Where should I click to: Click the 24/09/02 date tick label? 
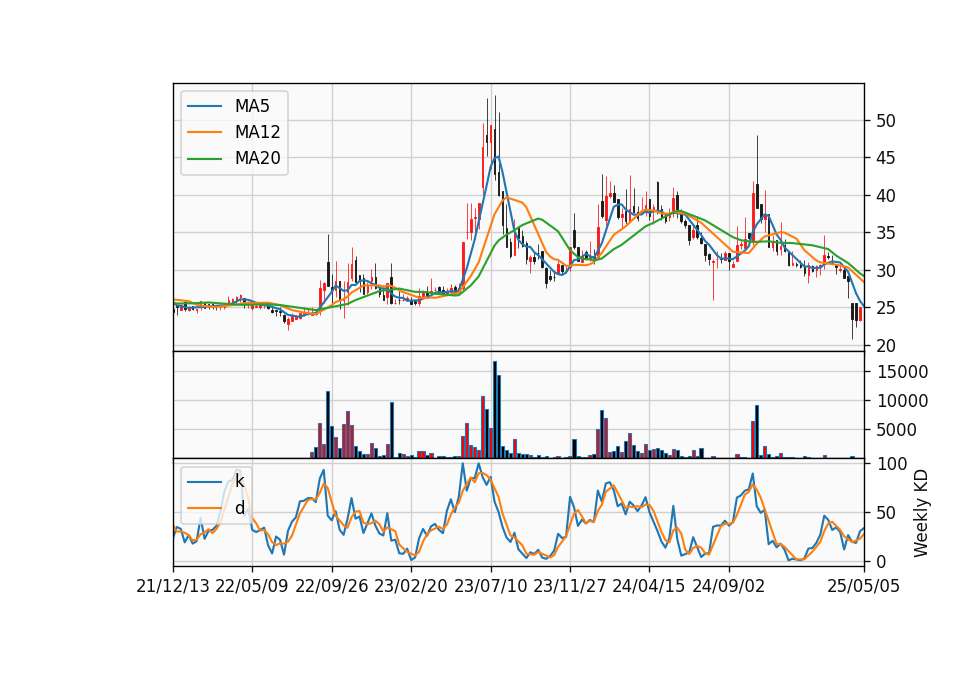[x=729, y=586]
